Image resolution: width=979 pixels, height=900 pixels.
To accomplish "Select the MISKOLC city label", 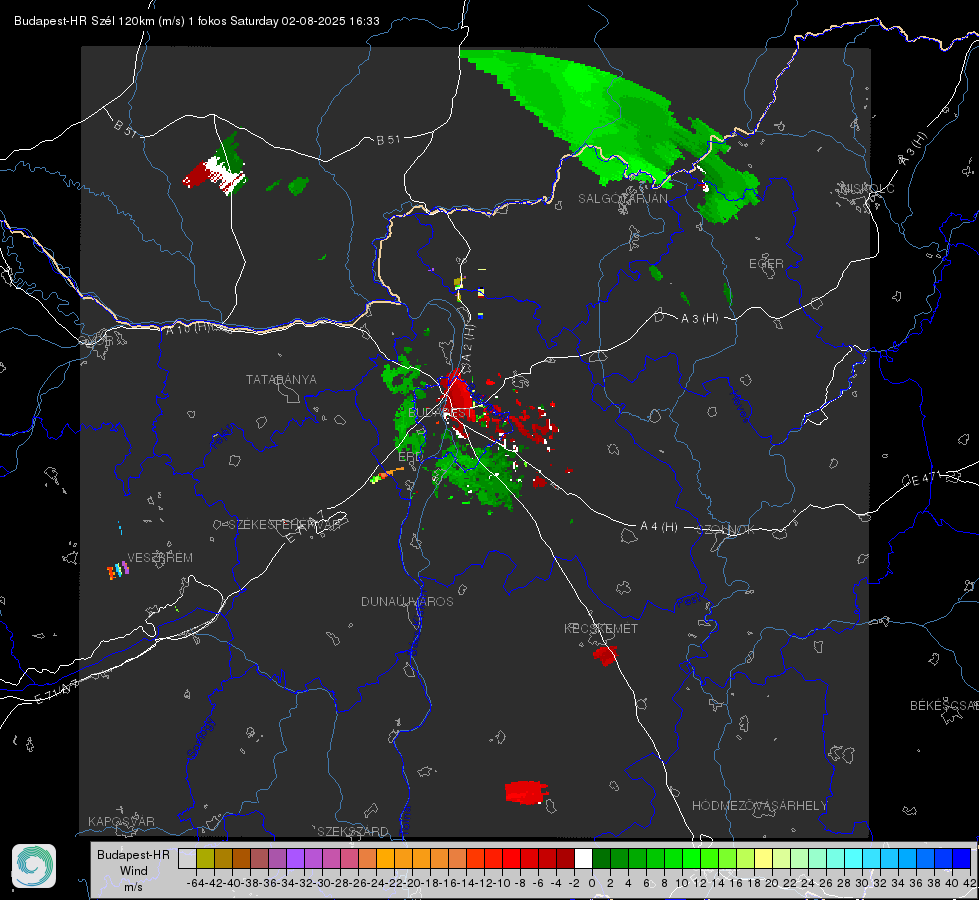I will (867, 188).
